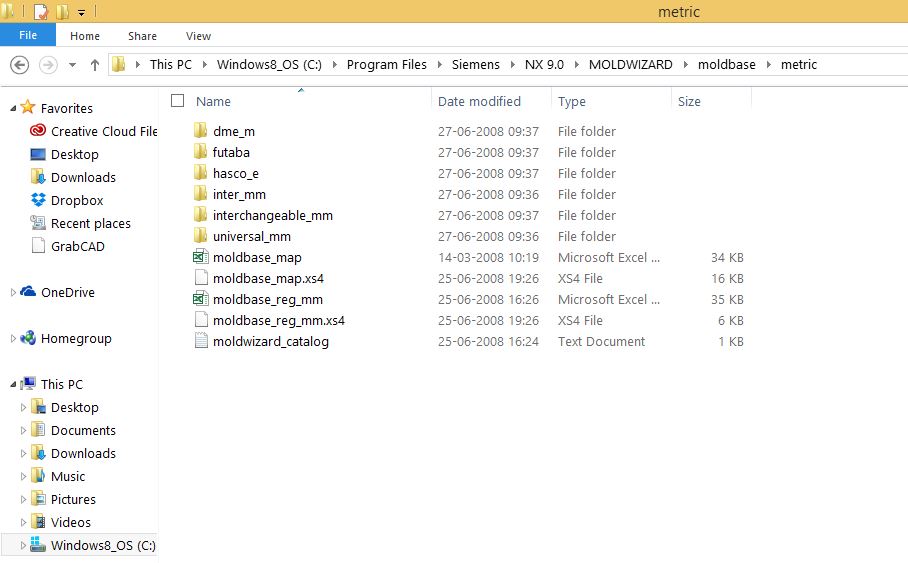Select Windows8_OS (C:) in navigation tree

click(93, 545)
